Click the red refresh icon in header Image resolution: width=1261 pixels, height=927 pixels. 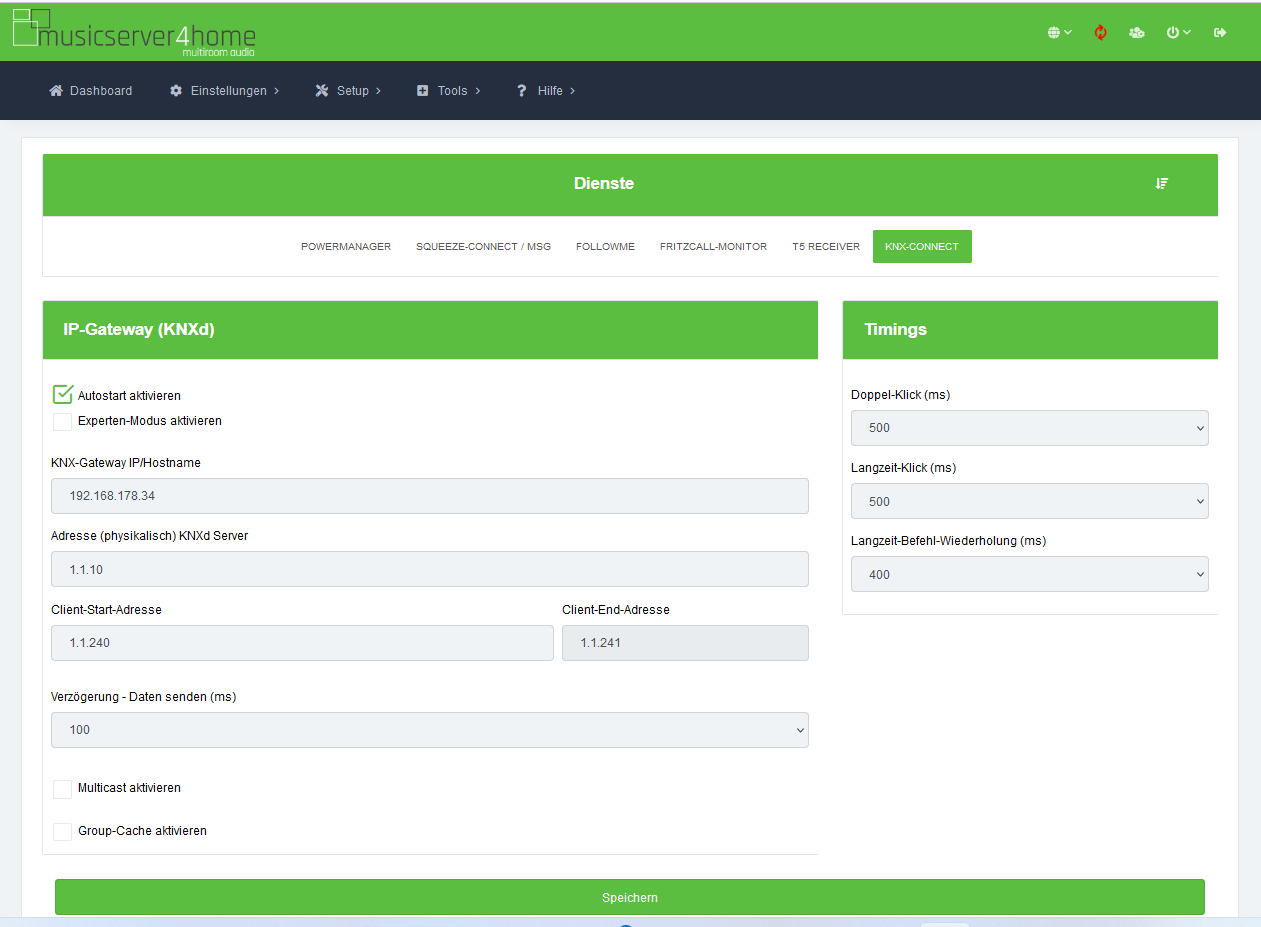[x=1100, y=33]
